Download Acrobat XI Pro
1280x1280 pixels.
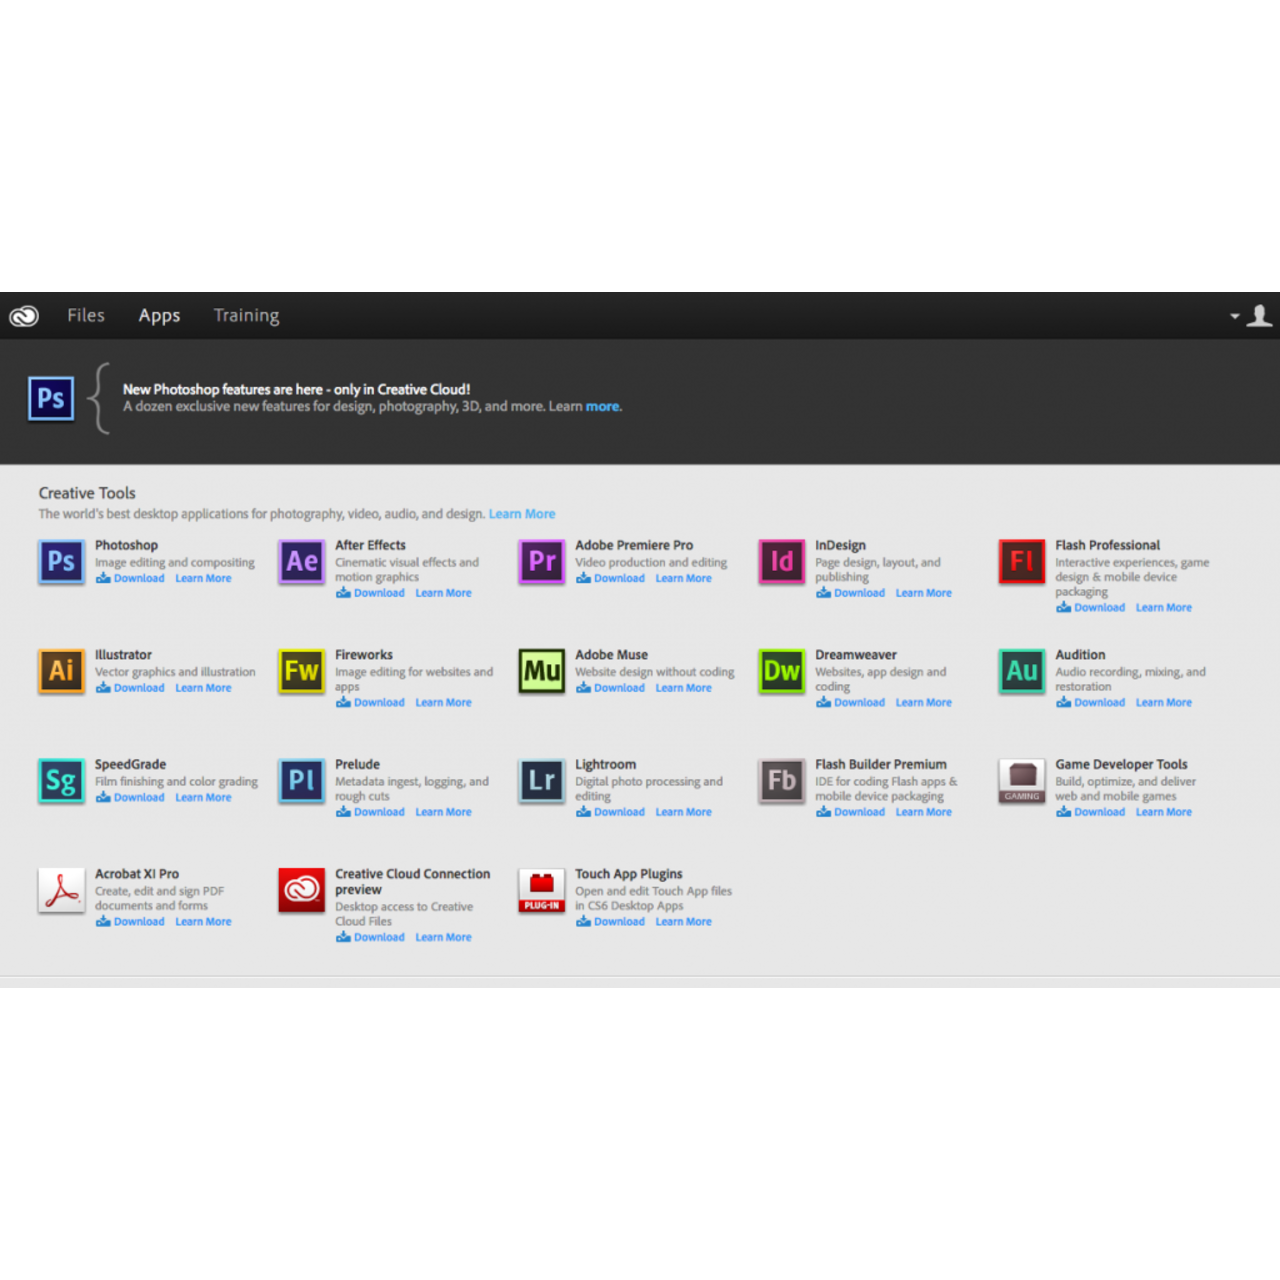pyautogui.click(x=130, y=922)
